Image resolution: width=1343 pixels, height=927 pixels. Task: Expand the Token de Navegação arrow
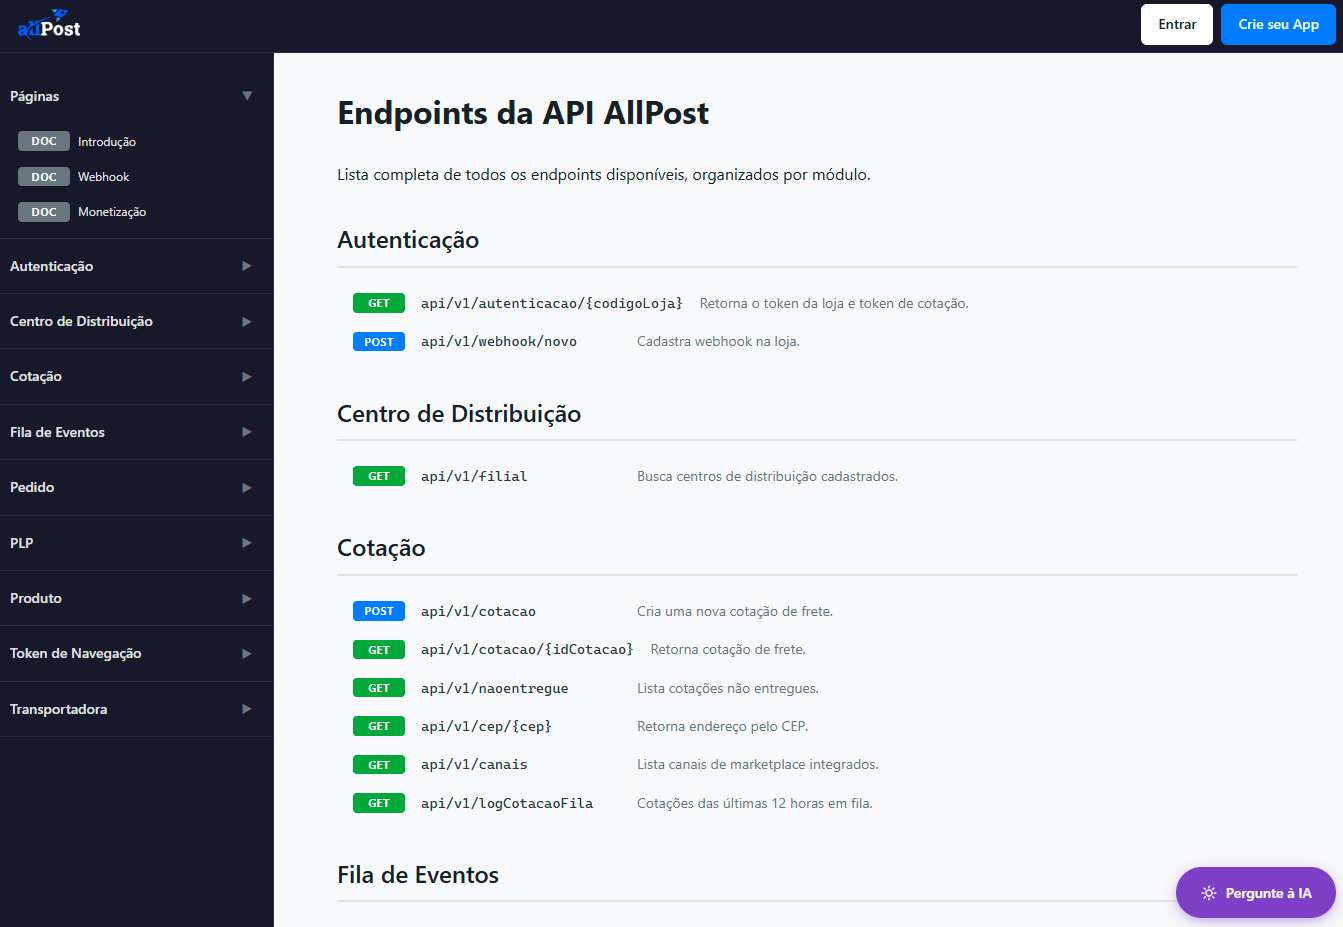[247, 654]
